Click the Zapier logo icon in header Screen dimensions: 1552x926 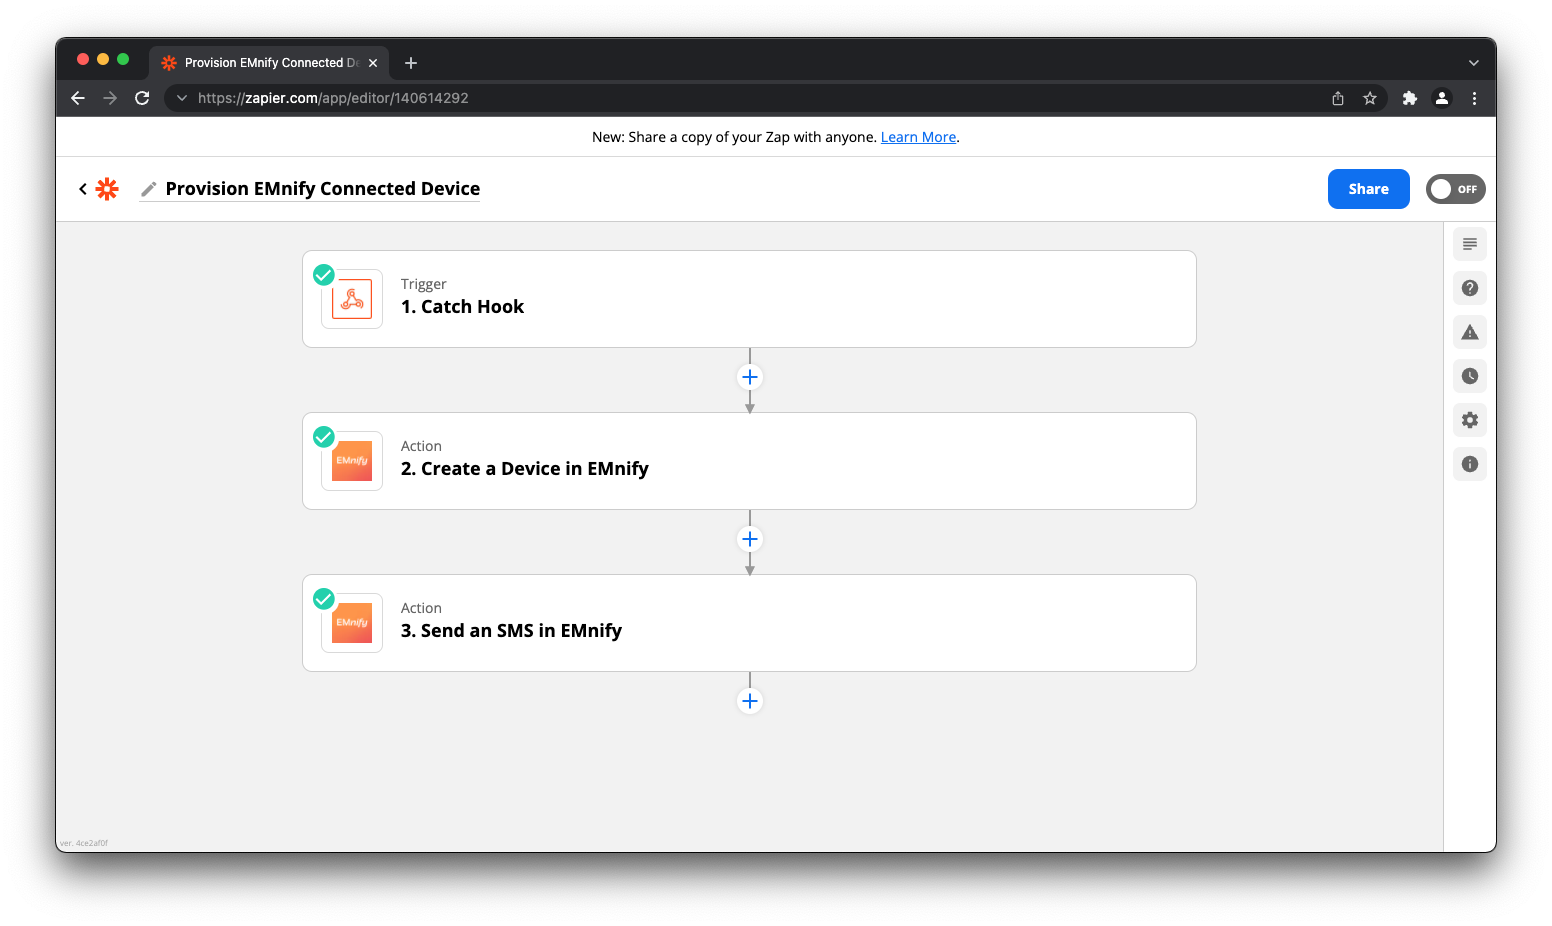click(107, 189)
